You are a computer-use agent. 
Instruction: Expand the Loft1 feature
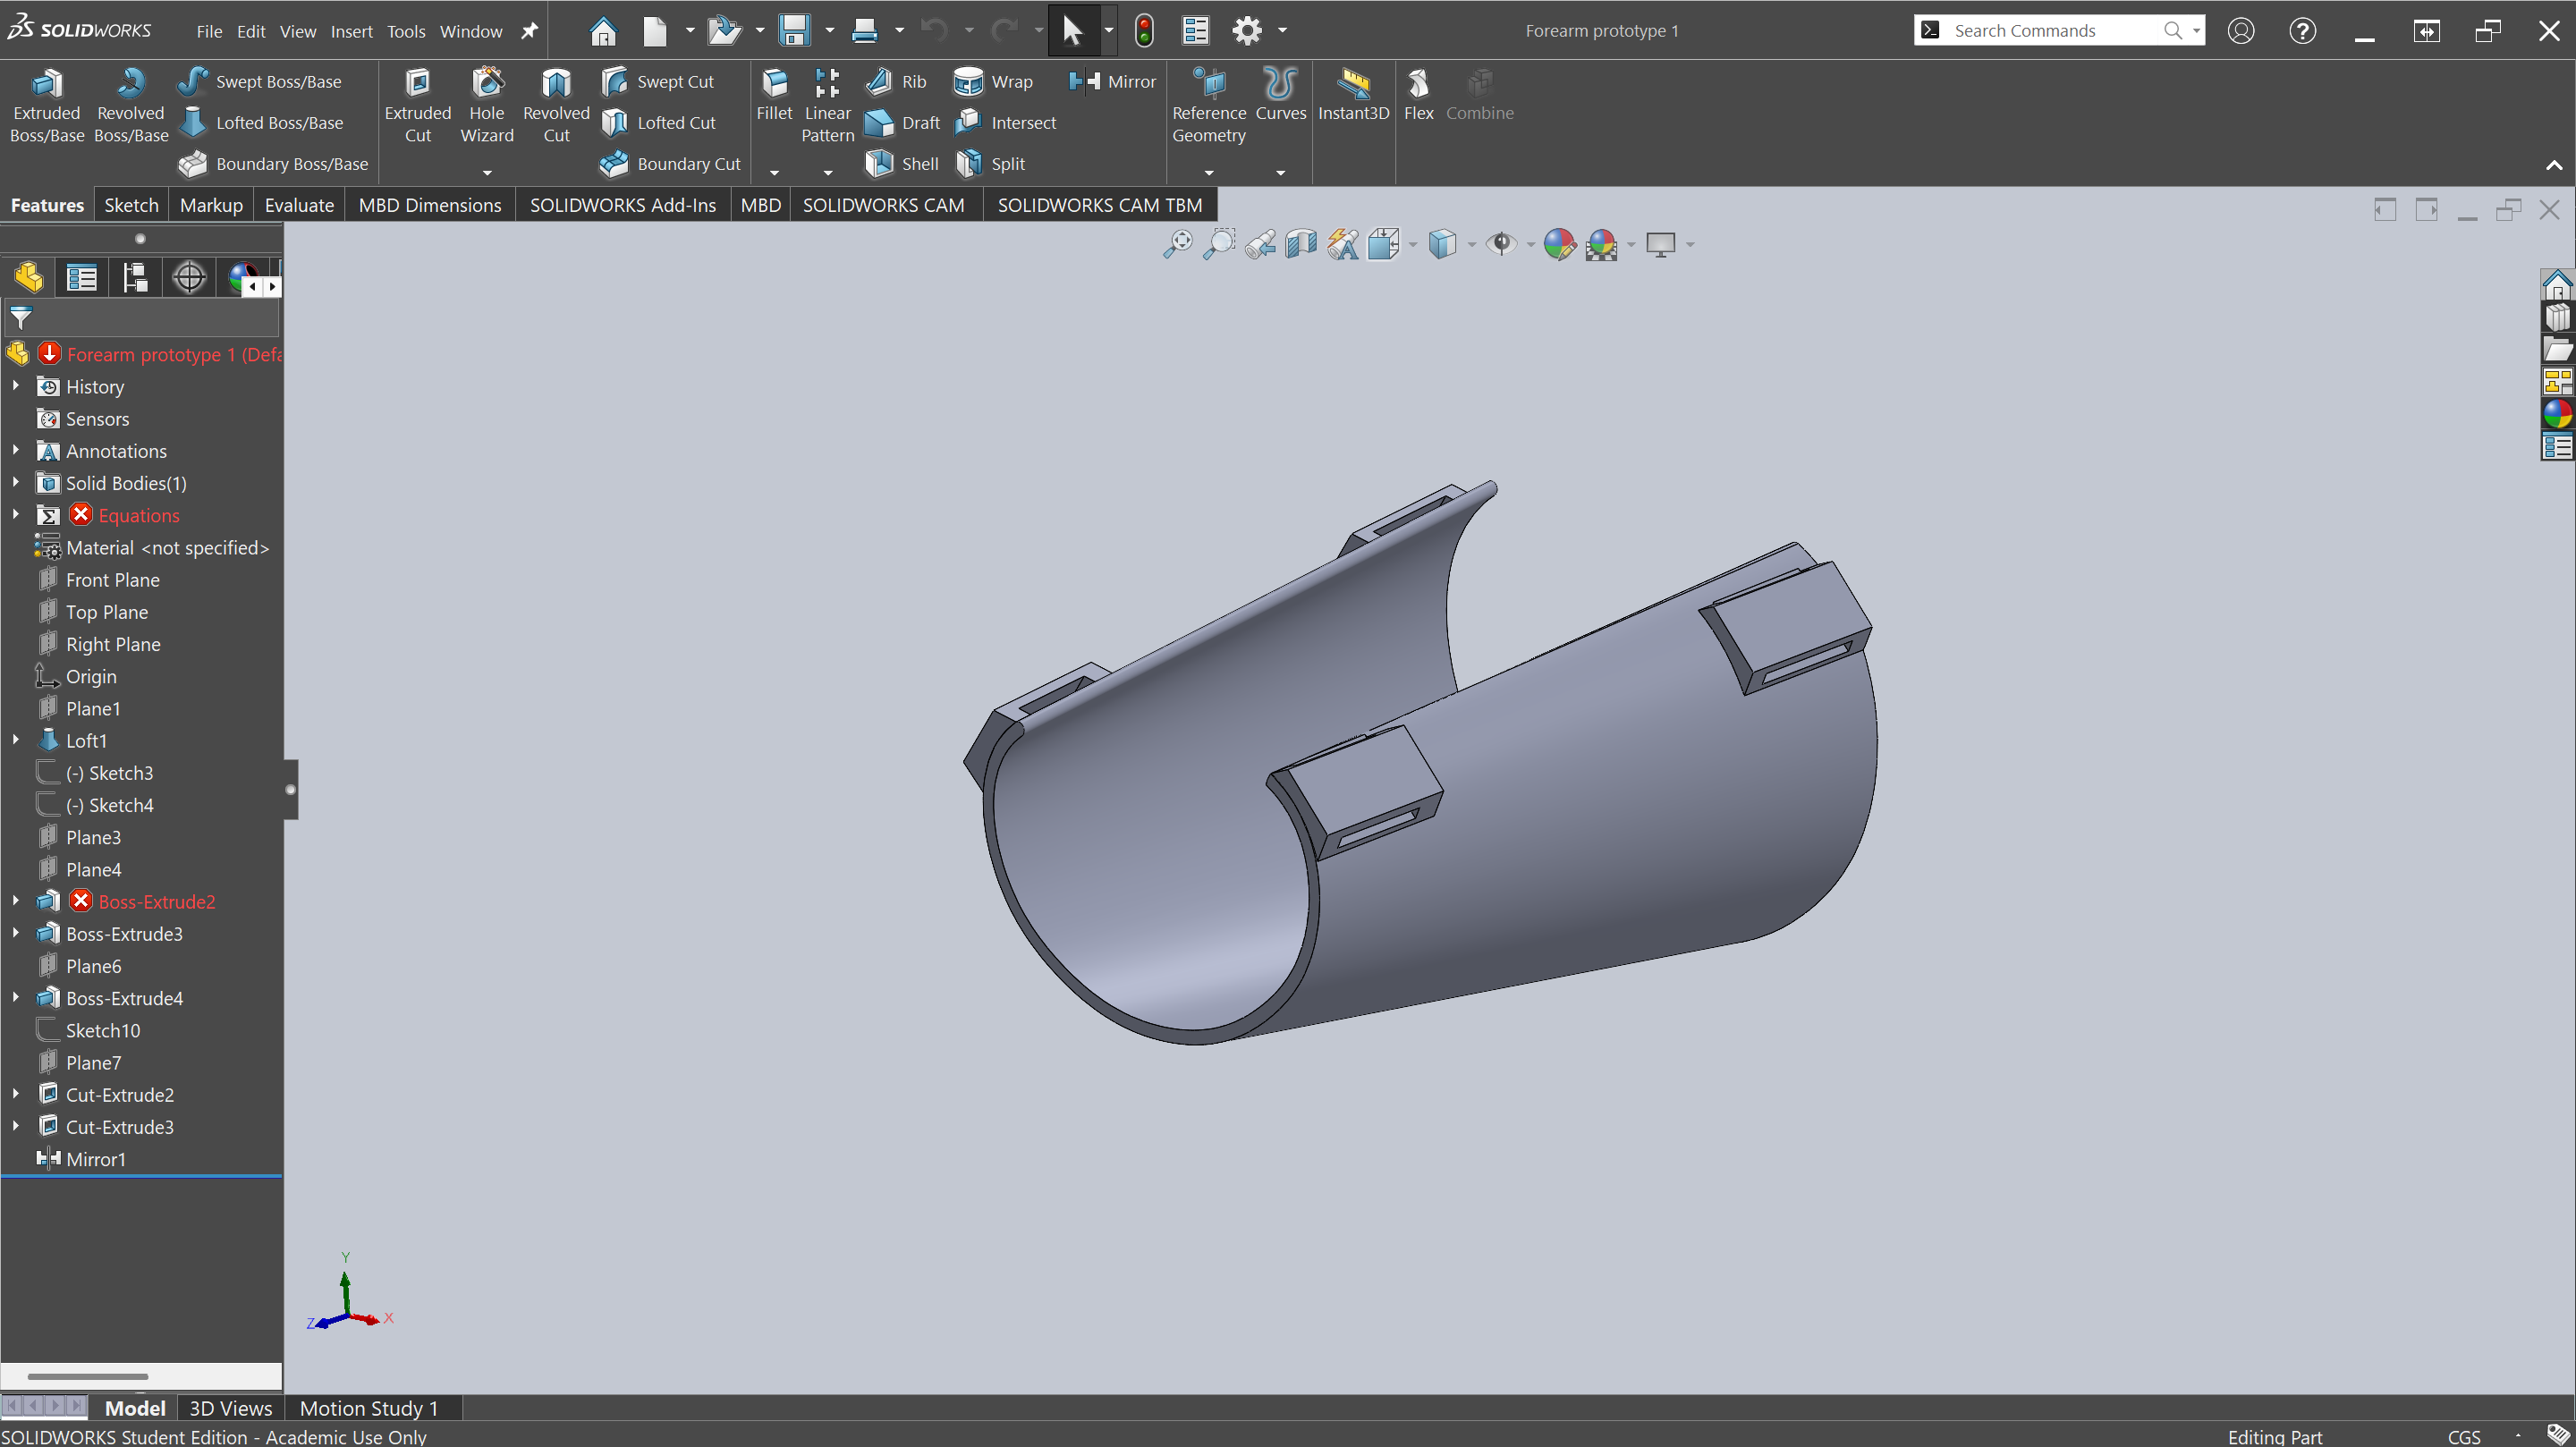16,739
